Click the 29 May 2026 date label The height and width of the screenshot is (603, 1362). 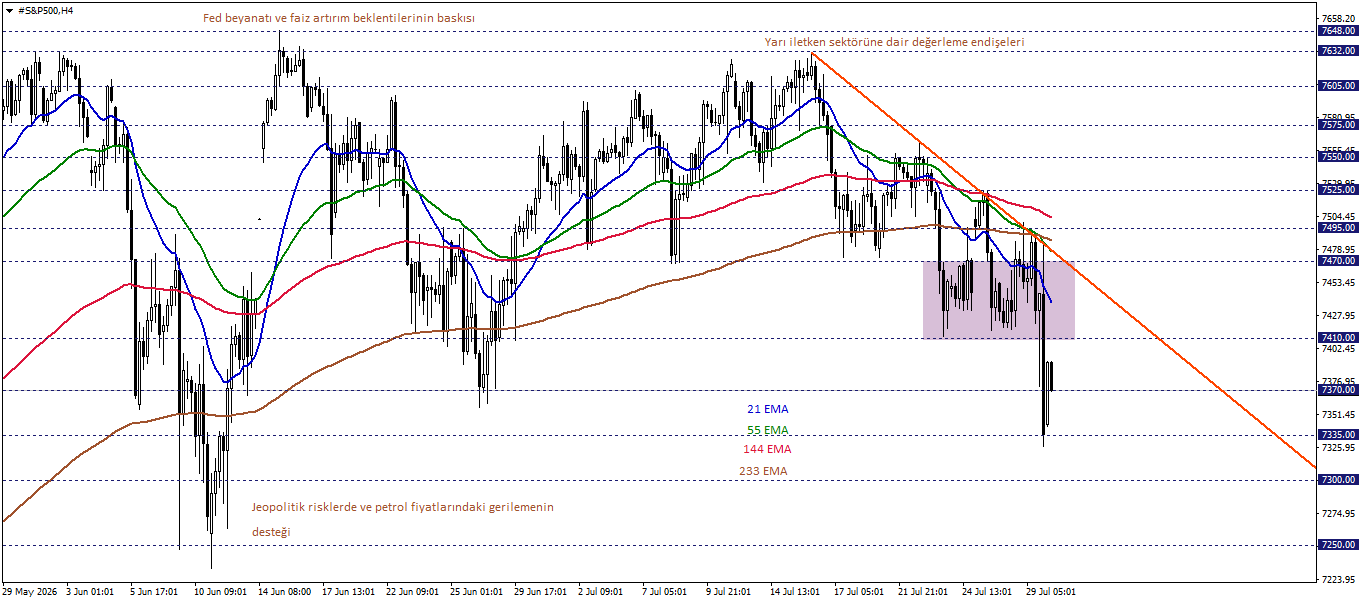[30, 591]
